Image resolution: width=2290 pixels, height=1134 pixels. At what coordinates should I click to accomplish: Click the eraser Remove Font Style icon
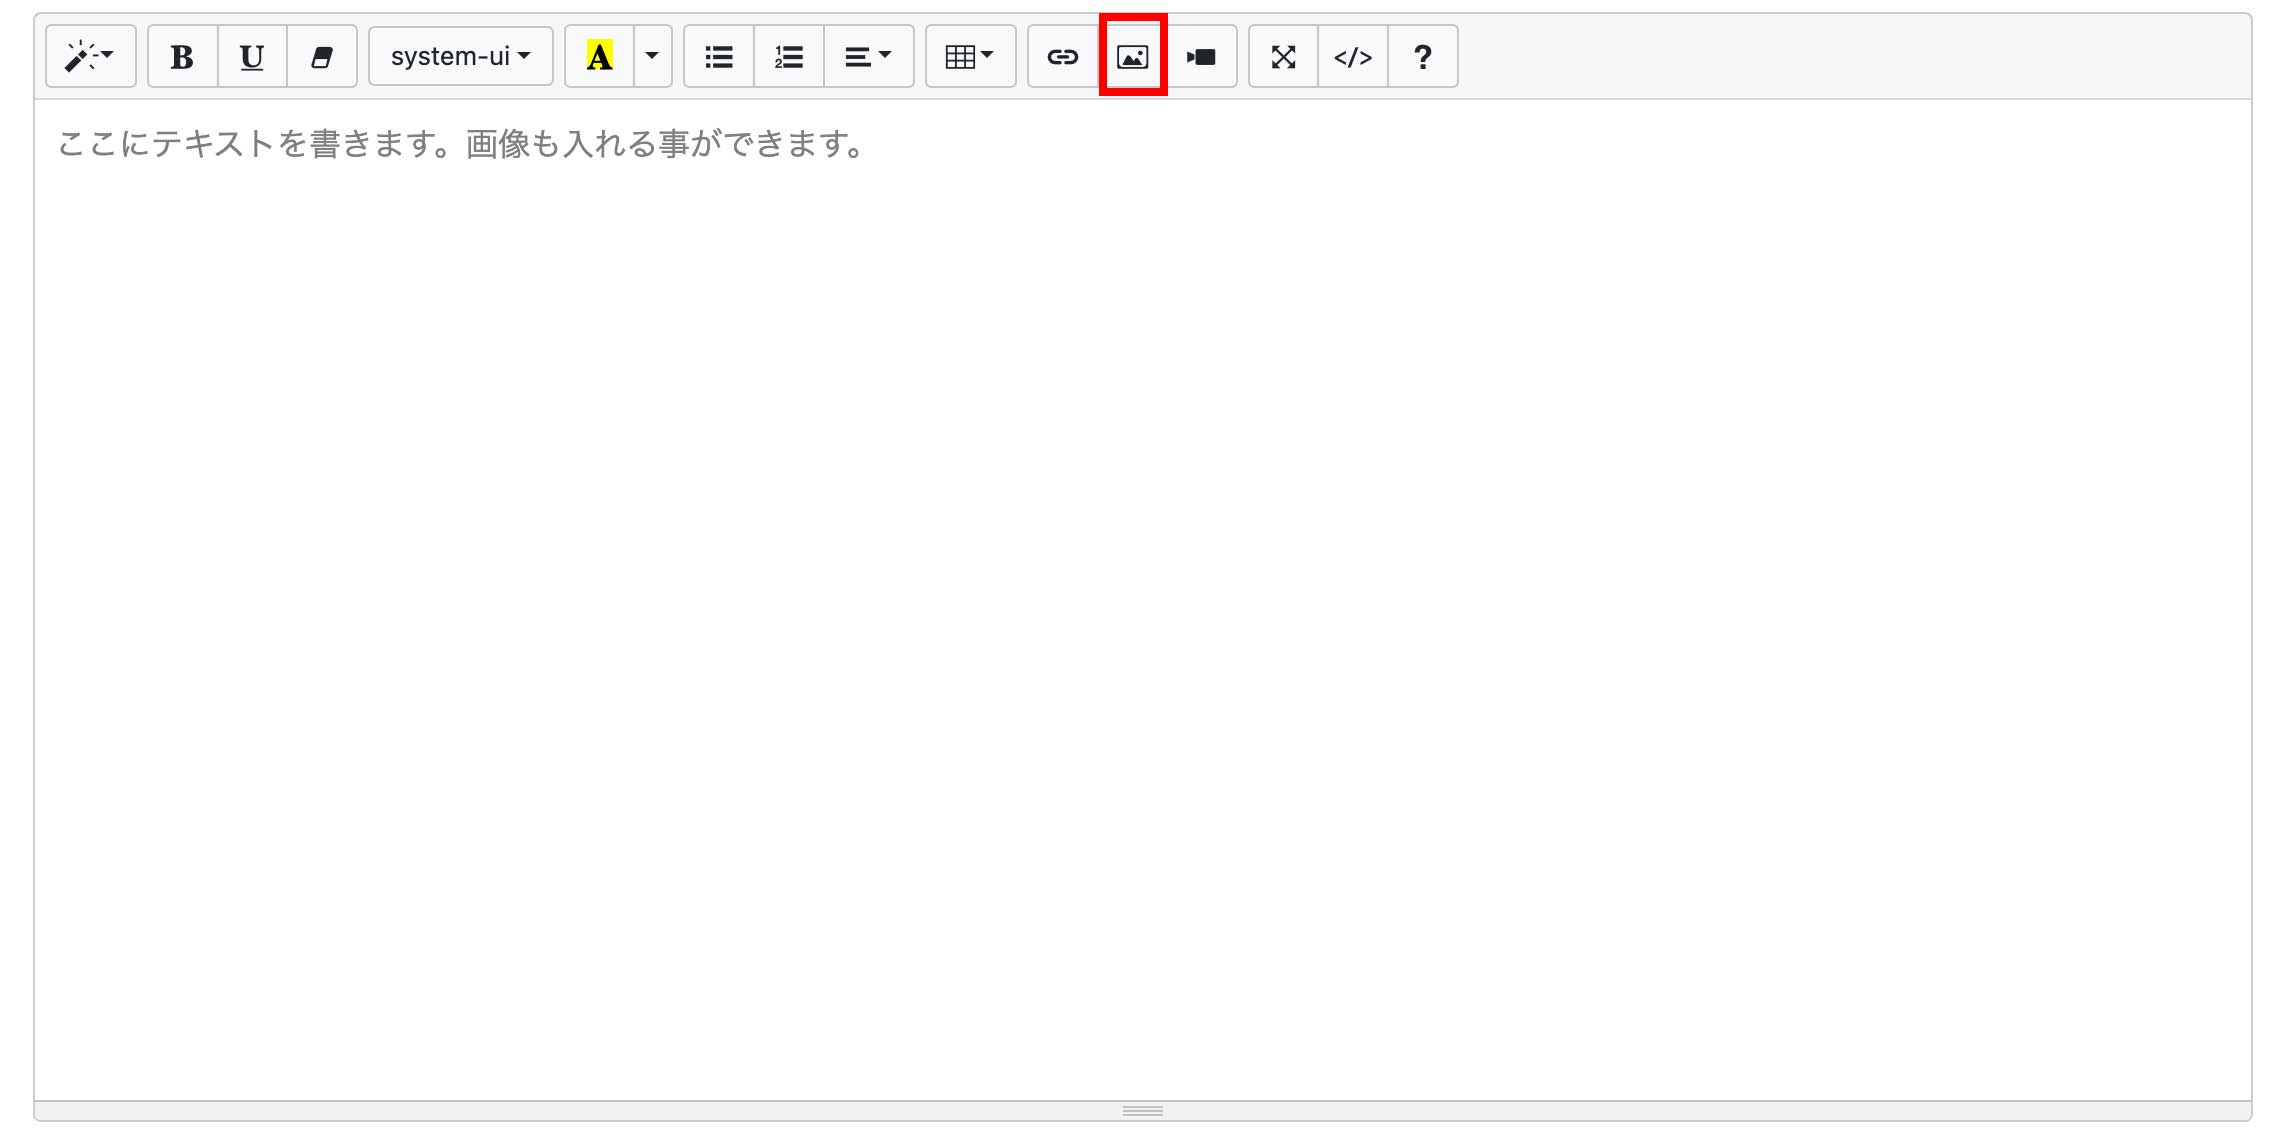coord(322,57)
